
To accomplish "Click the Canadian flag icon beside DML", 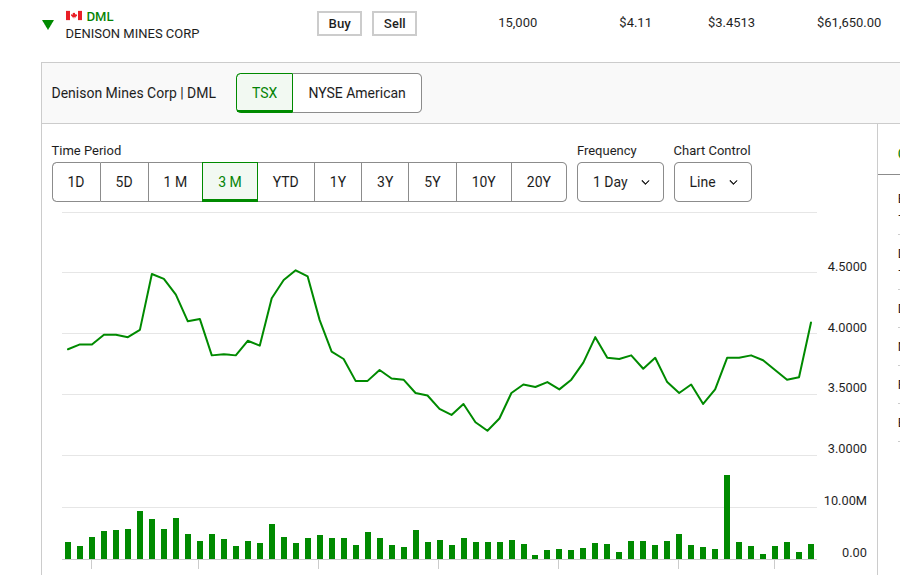I will tap(73, 15).
